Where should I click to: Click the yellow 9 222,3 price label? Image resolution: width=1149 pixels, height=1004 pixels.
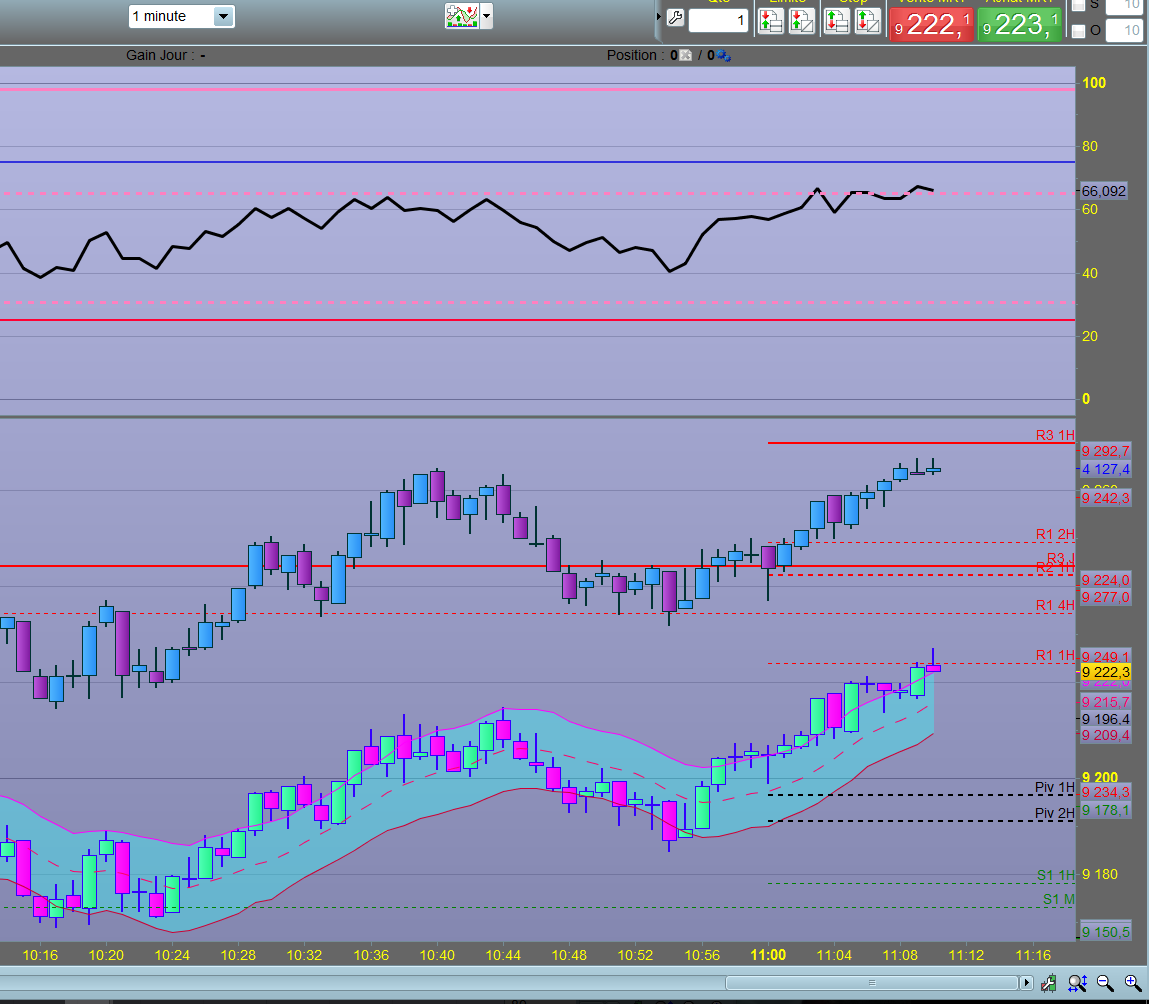[1106, 672]
